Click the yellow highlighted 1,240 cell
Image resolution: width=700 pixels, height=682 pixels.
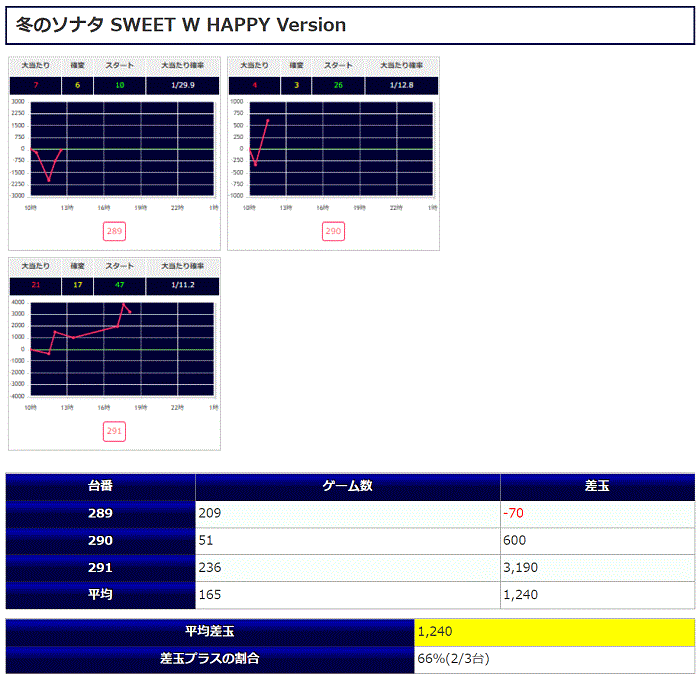554,632
